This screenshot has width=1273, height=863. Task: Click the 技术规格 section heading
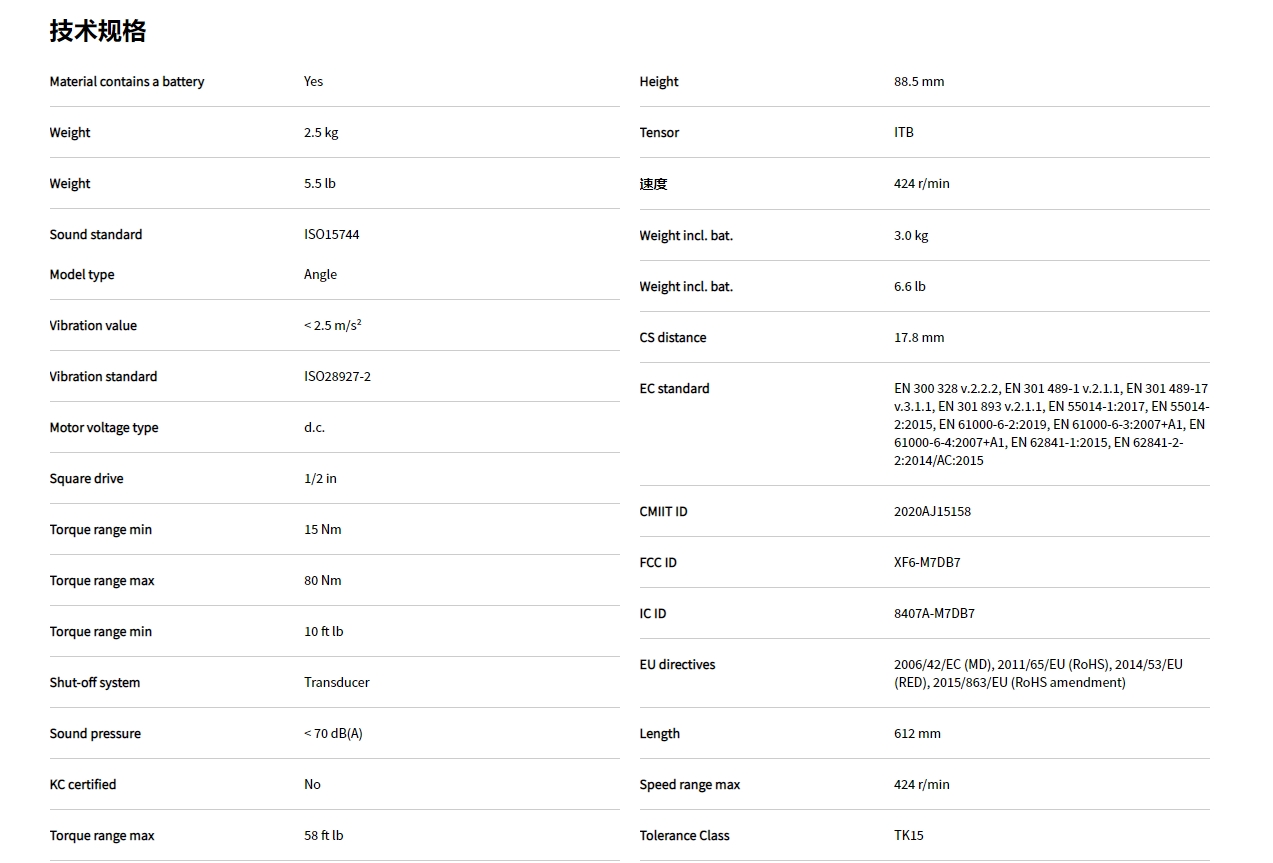pyautogui.click(x=98, y=31)
